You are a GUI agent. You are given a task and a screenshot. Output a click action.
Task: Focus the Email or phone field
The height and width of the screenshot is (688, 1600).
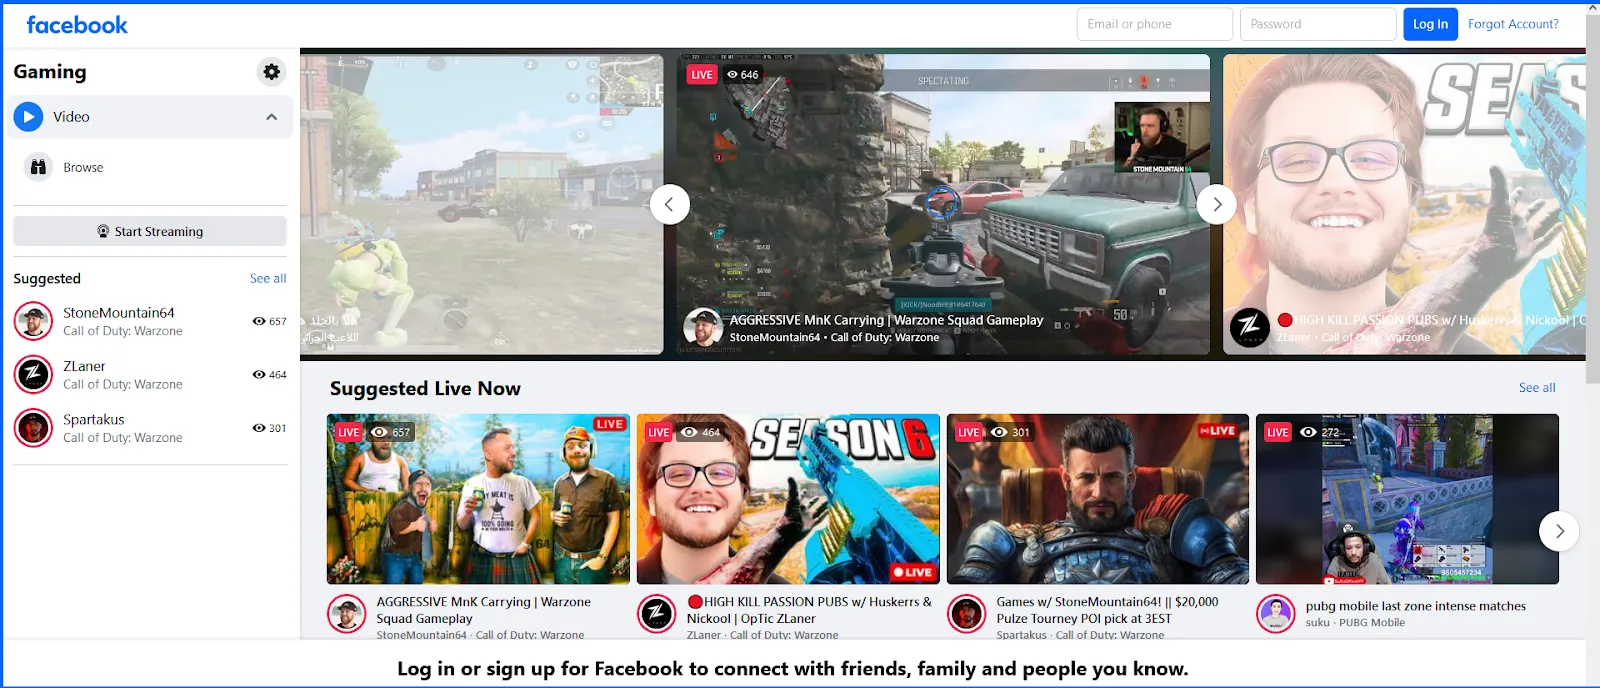pos(1154,24)
